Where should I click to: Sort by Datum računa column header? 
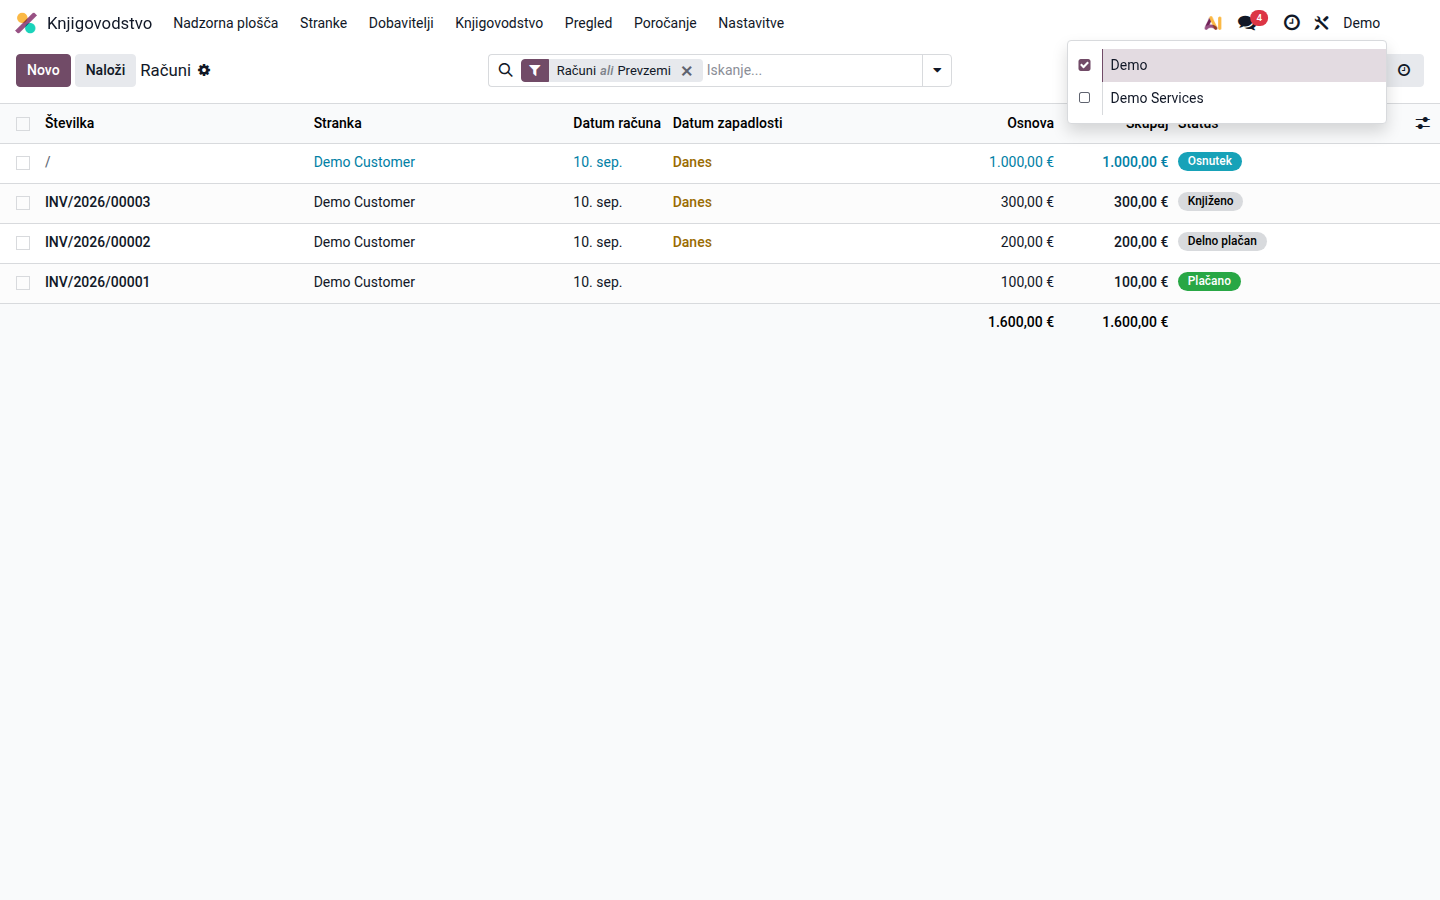[x=617, y=123]
